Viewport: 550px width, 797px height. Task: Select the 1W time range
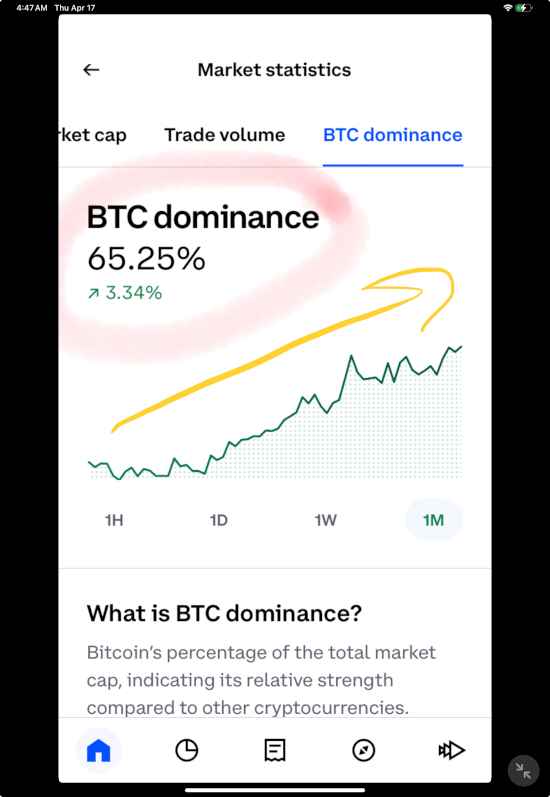(325, 520)
